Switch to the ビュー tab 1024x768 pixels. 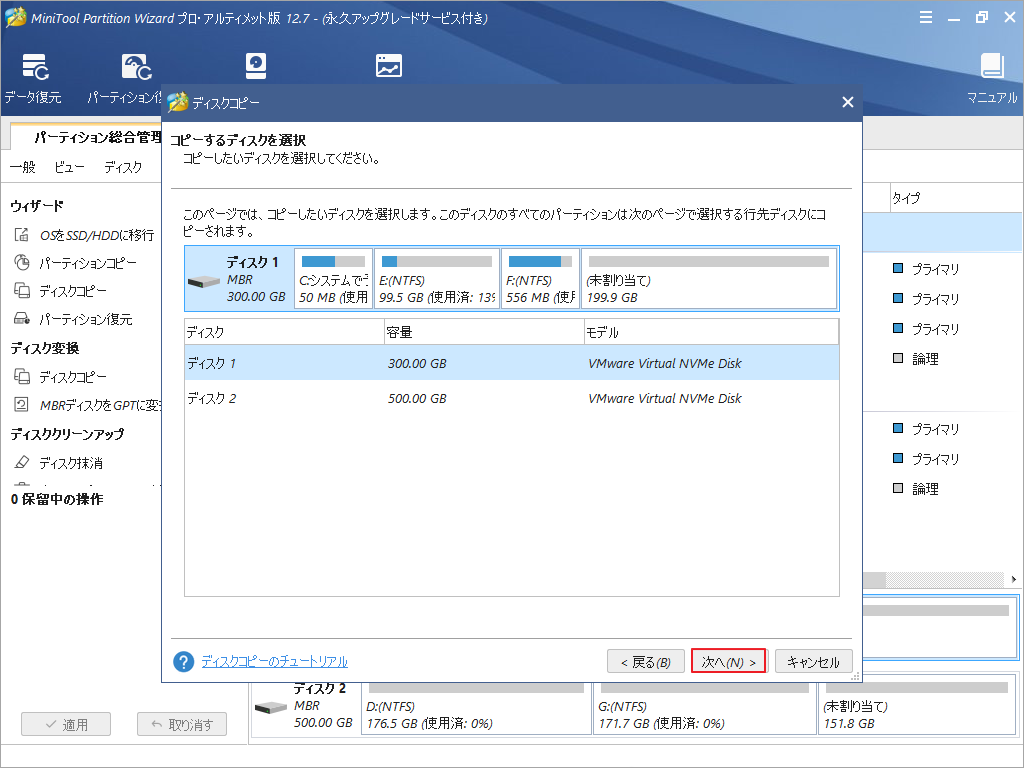pos(68,167)
